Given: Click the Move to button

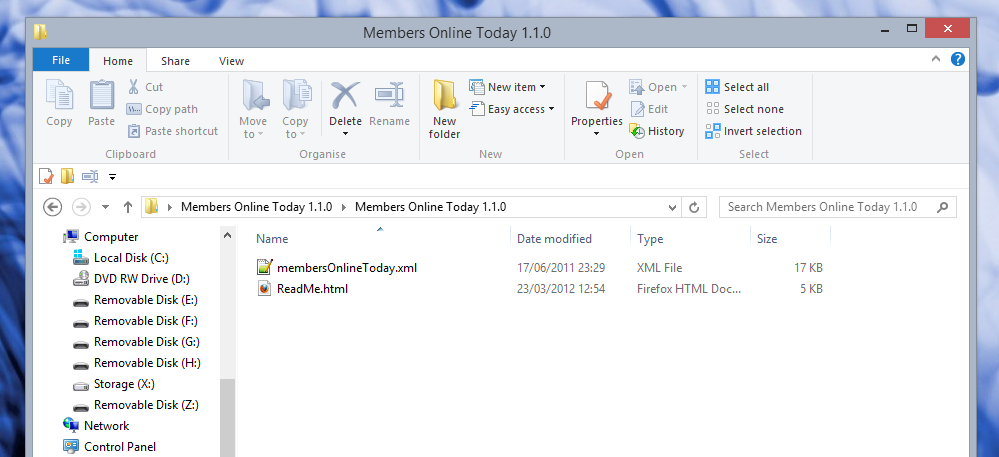Looking at the screenshot, I should 254,108.
